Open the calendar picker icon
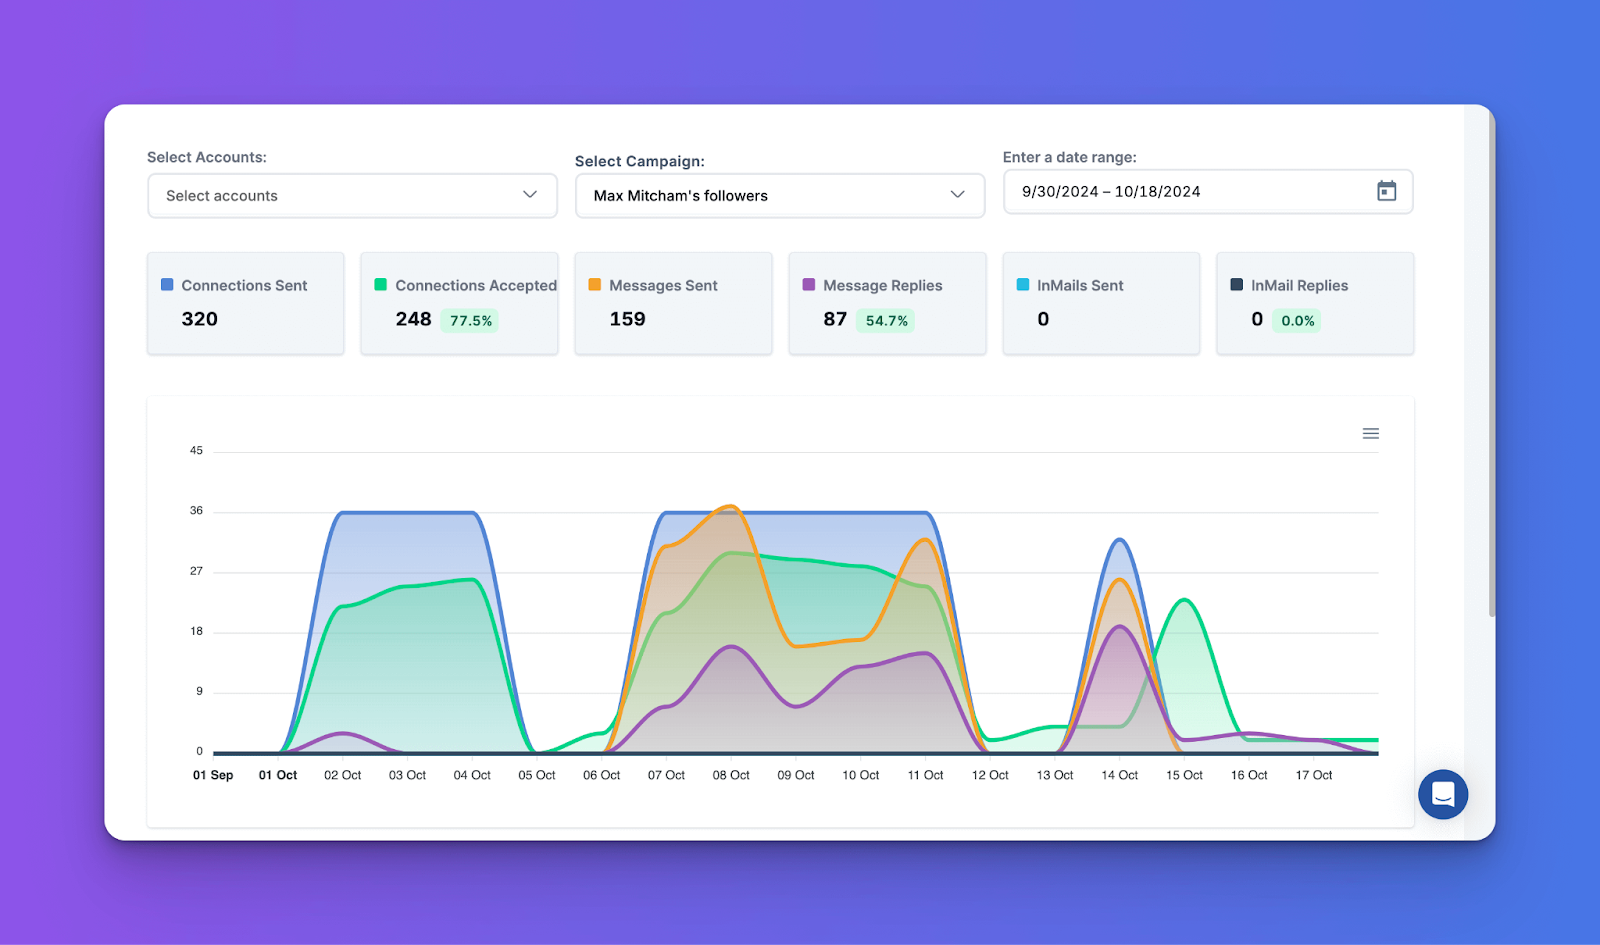Viewport: 1600px width, 945px height. (x=1387, y=191)
